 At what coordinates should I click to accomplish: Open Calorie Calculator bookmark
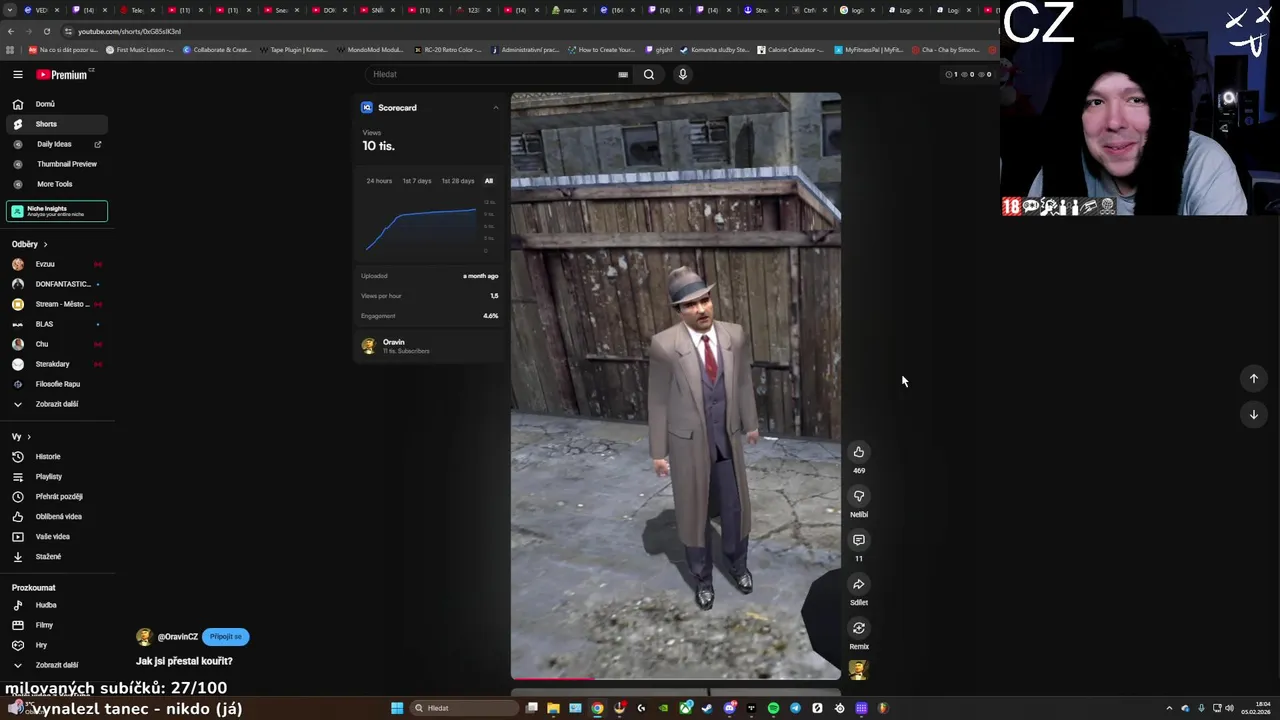[791, 49]
